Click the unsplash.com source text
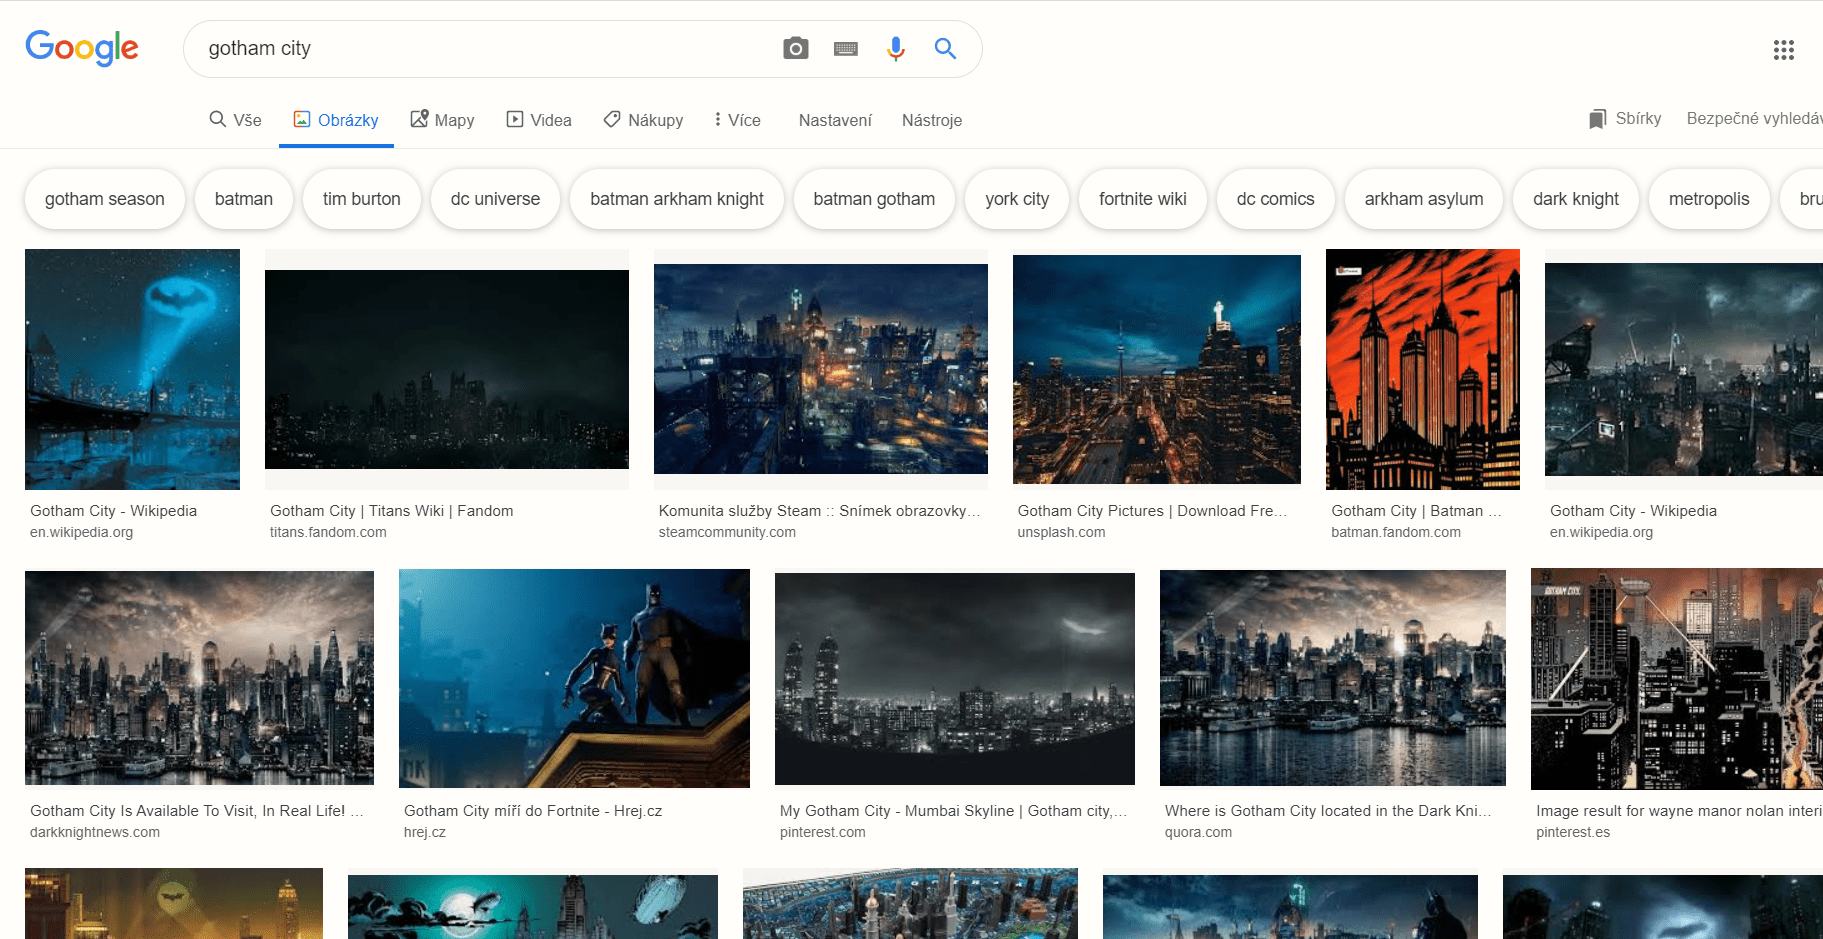The height and width of the screenshot is (939, 1823). [1061, 532]
